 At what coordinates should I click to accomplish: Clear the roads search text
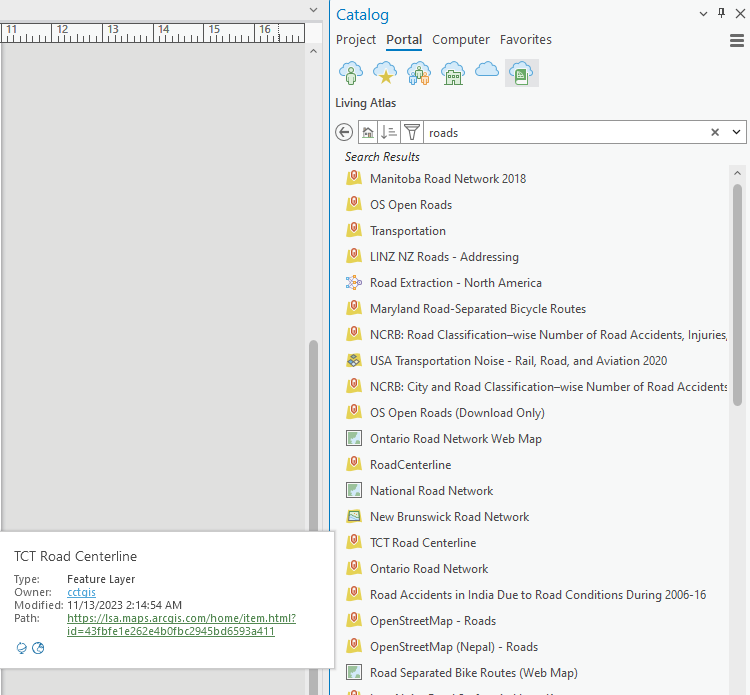715,132
